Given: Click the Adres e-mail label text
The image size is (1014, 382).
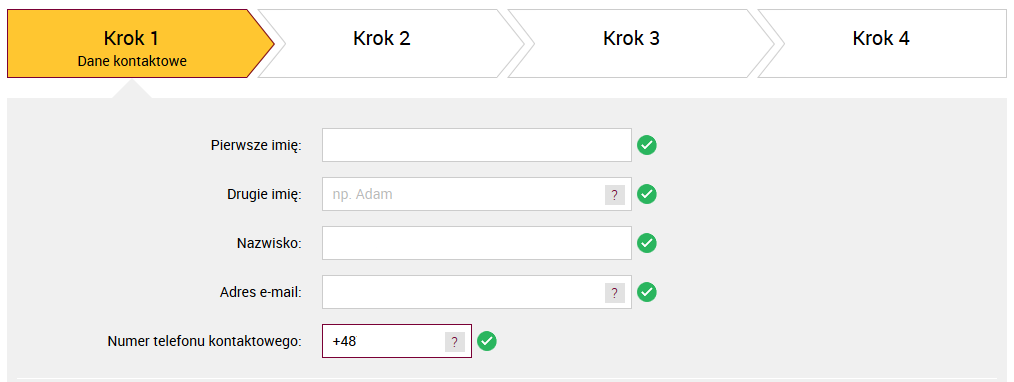Looking at the screenshot, I should click(x=261, y=292).
